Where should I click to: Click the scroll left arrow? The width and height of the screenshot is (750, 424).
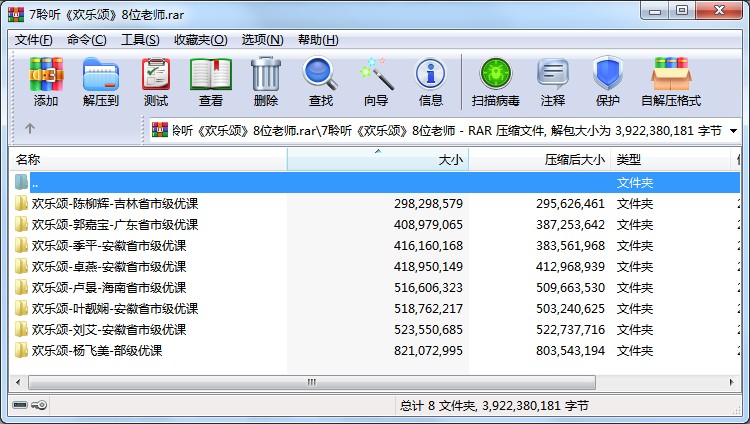point(18,382)
